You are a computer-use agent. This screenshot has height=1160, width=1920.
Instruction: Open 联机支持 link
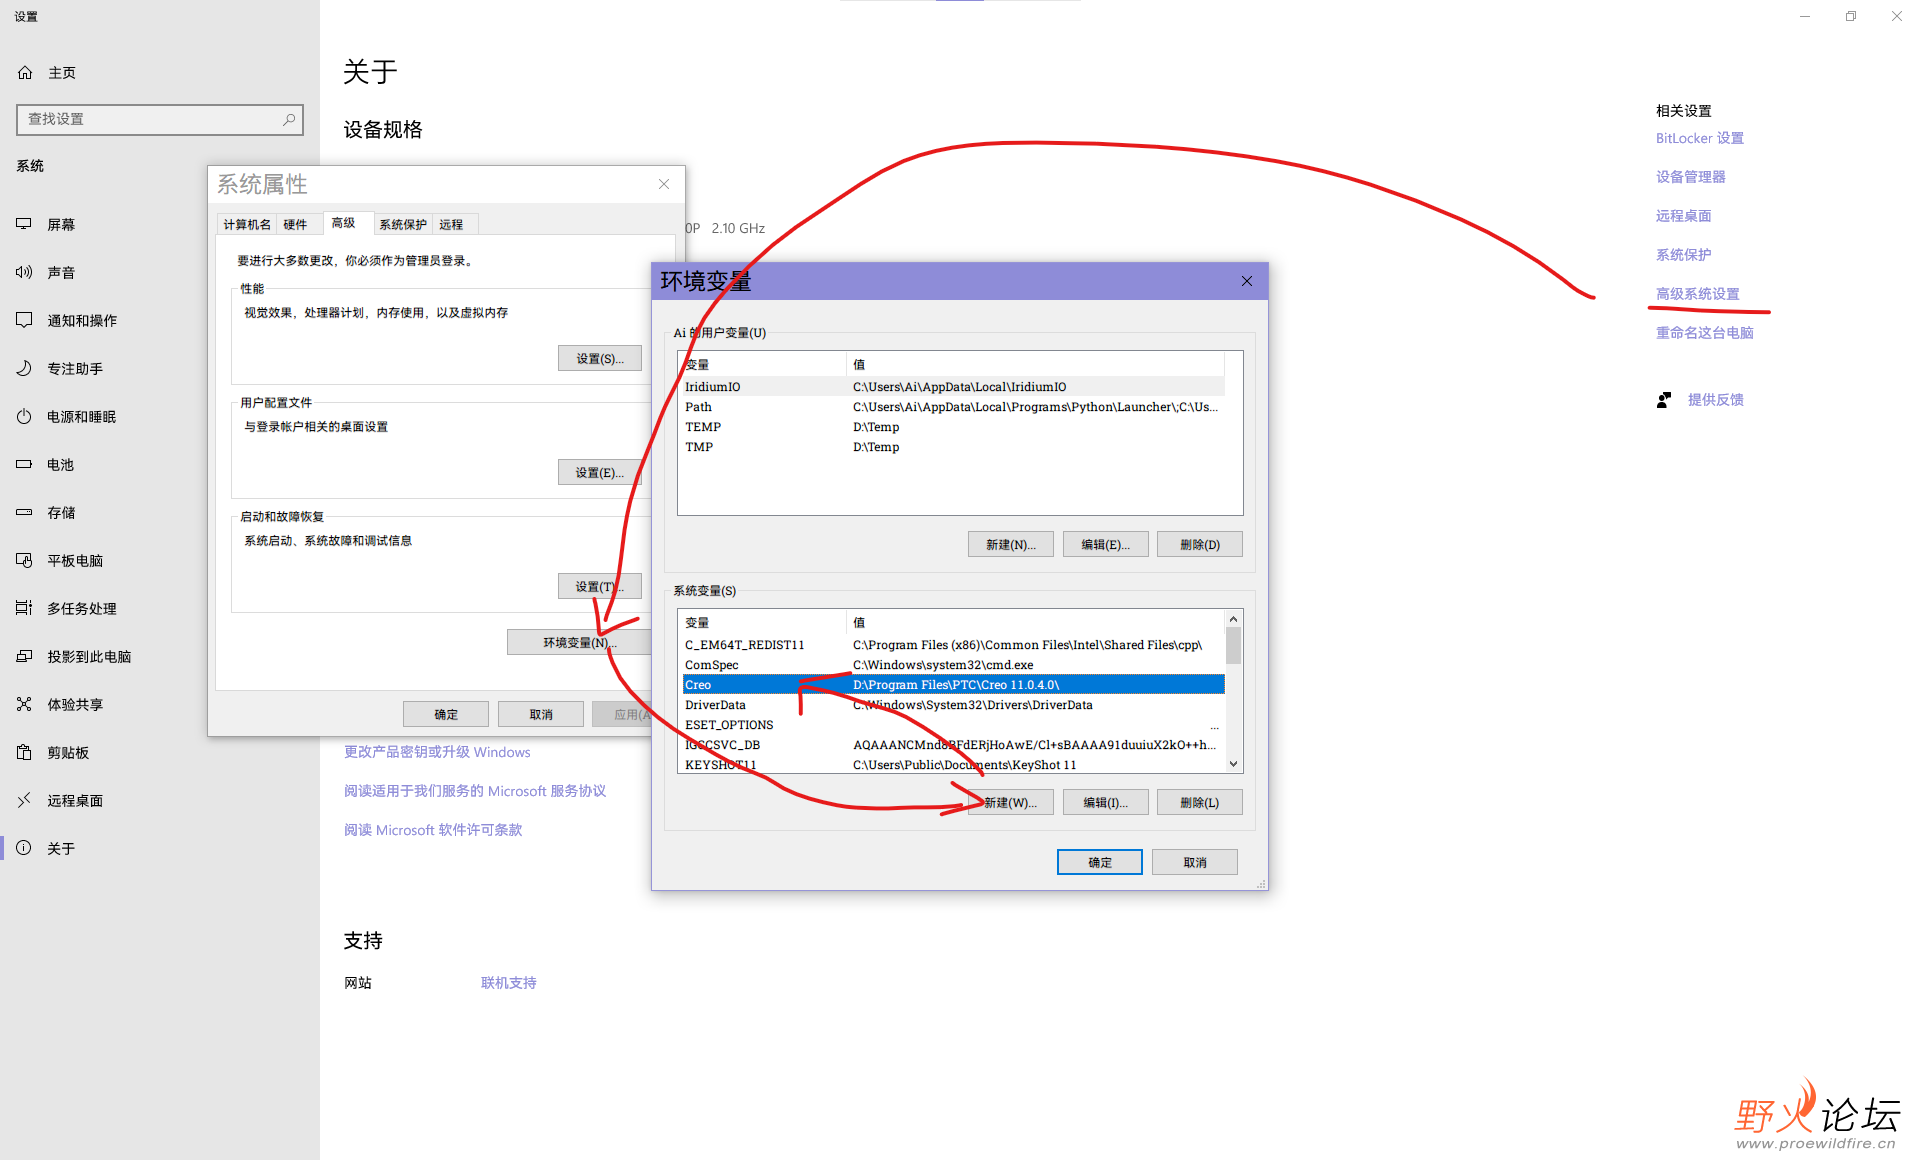[508, 982]
